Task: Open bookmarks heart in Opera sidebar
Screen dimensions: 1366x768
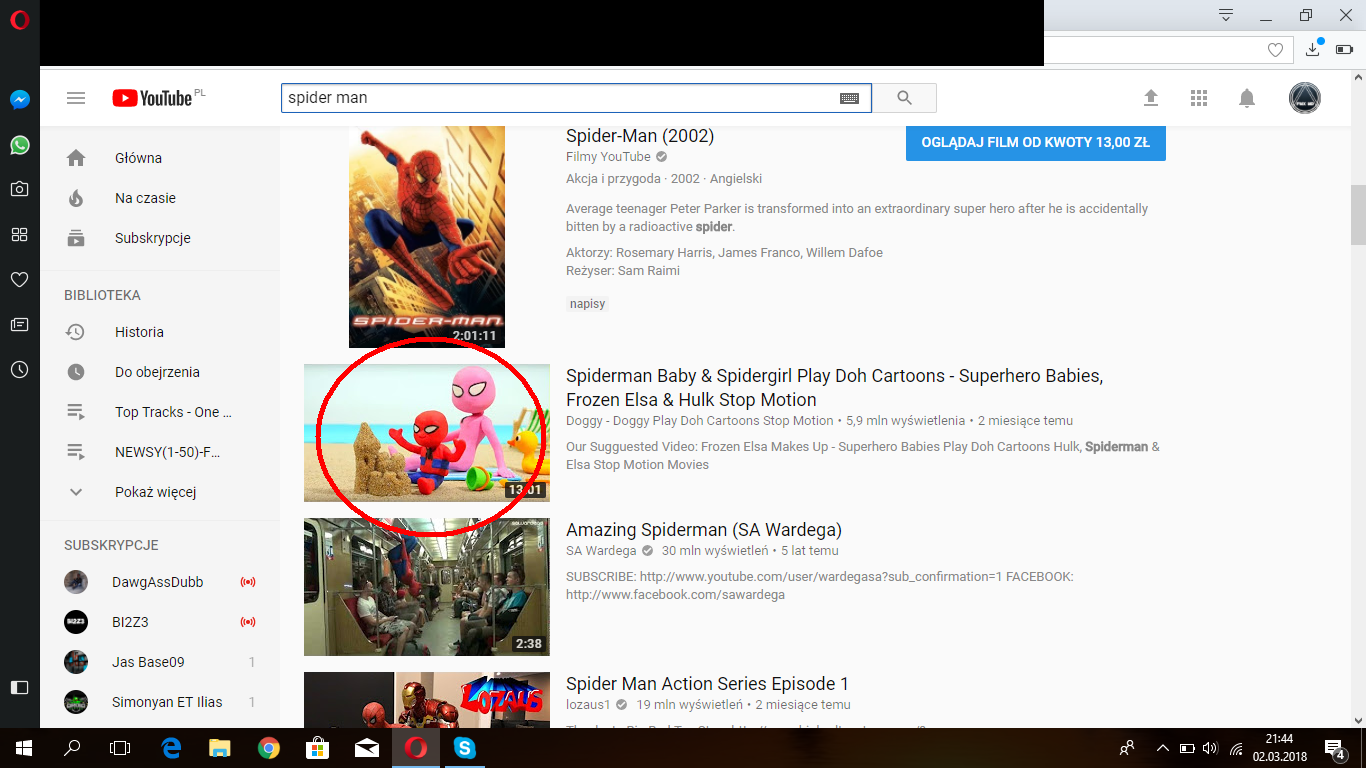Action: [x=19, y=279]
